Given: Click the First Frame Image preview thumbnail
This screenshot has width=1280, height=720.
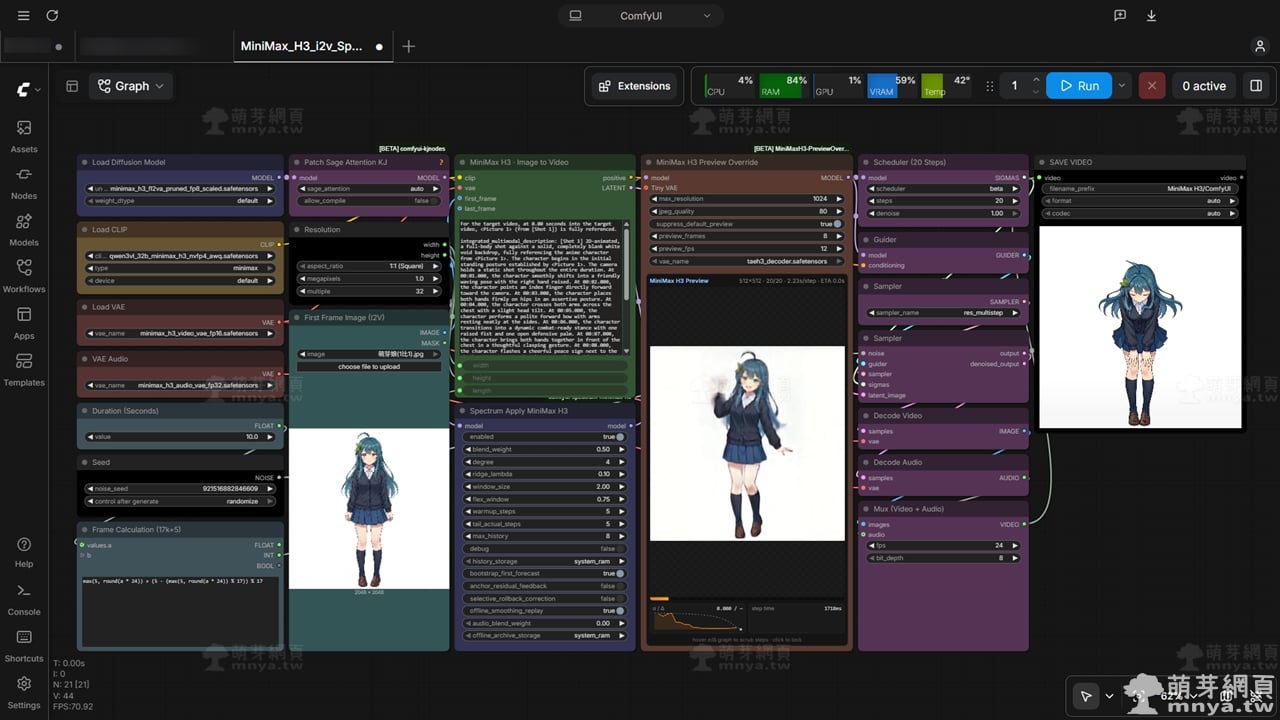Looking at the screenshot, I should tap(369, 509).
